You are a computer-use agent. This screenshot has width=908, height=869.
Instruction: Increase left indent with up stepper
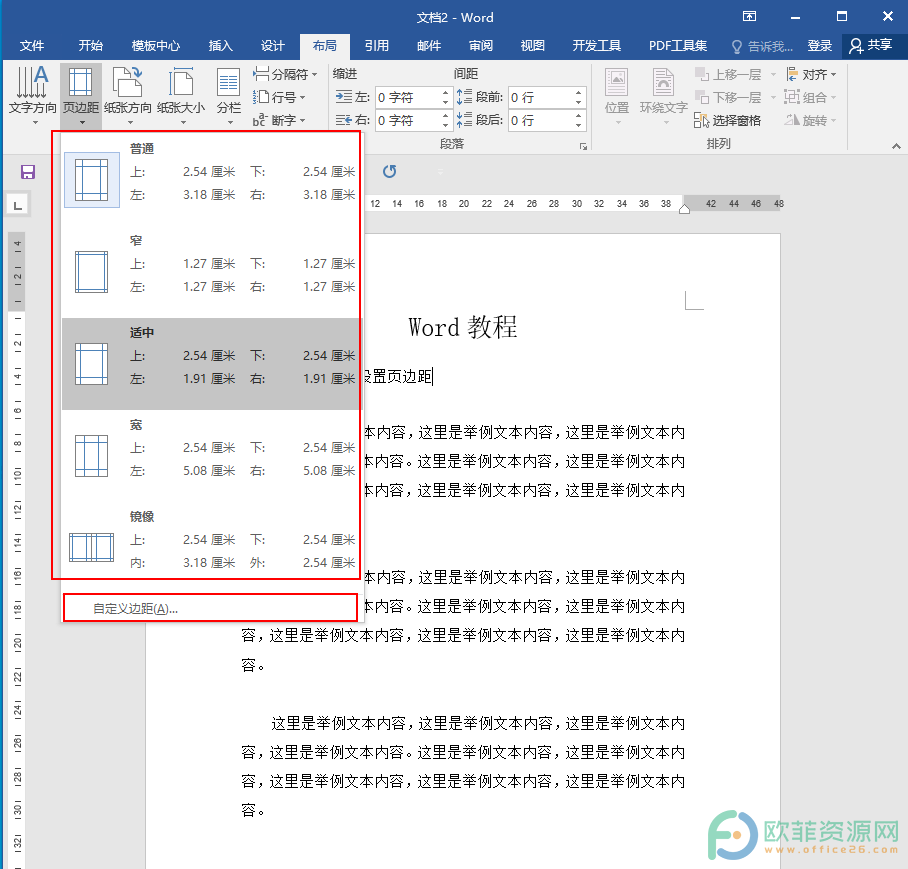(x=445, y=92)
